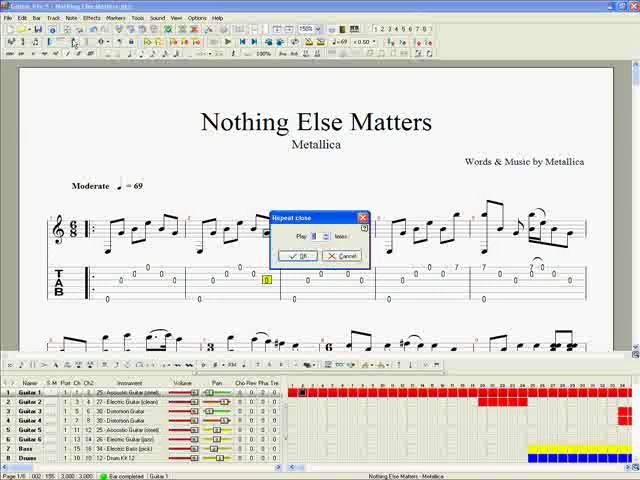Adjust Guitar 2 pan slider

coord(217,402)
